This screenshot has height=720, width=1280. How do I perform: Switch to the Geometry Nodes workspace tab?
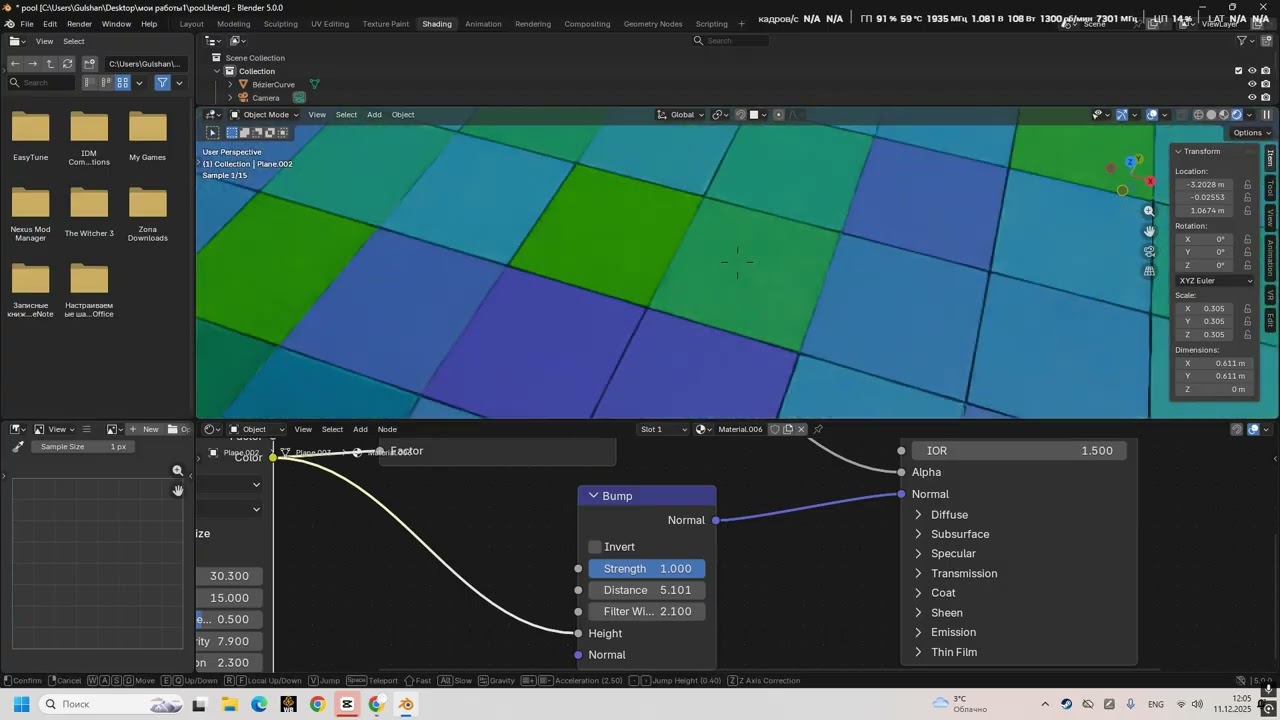tap(653, 24)
